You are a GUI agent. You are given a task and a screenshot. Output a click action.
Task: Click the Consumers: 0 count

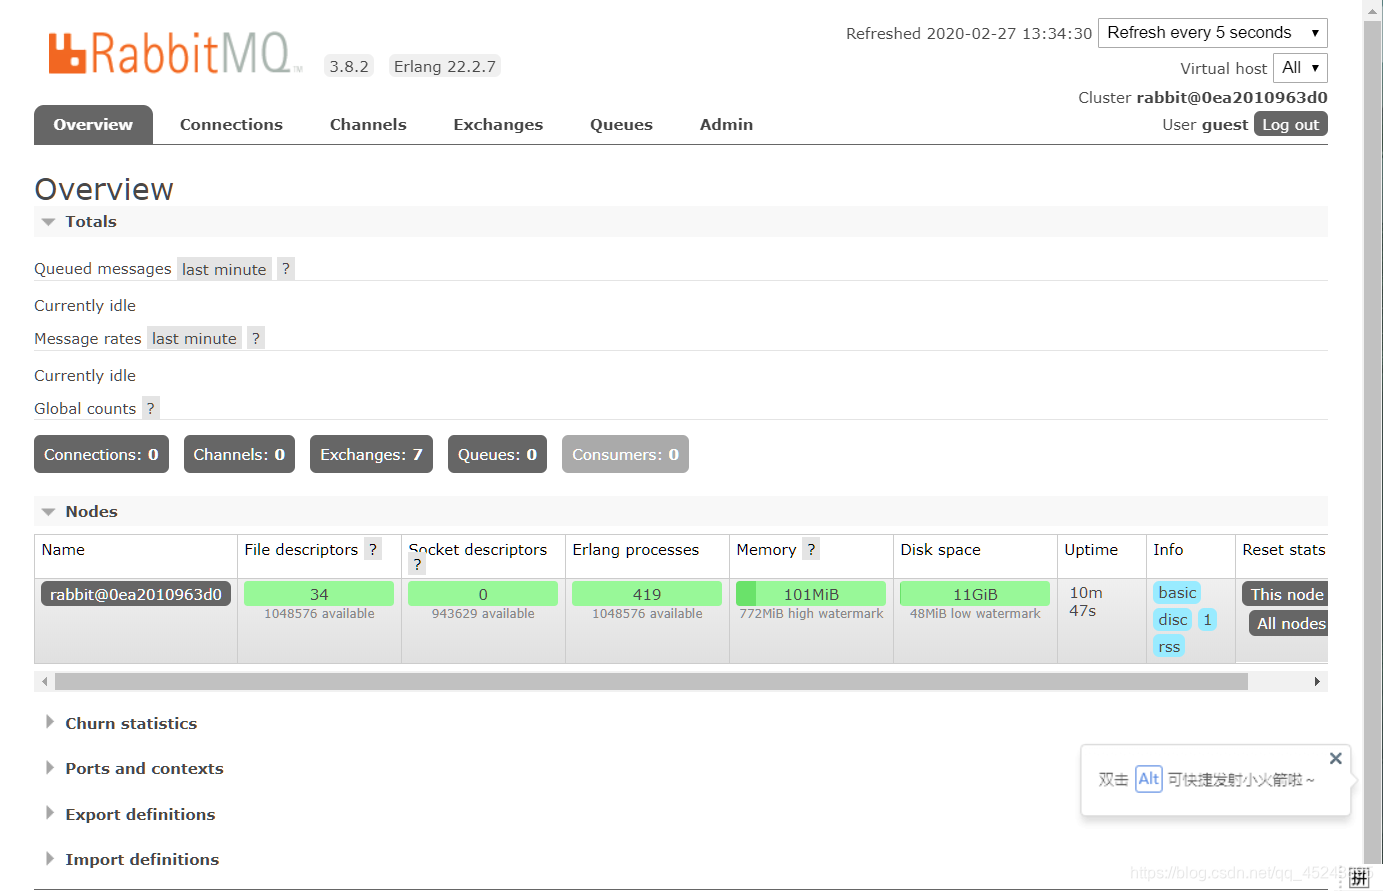click(x=625, y=454)
